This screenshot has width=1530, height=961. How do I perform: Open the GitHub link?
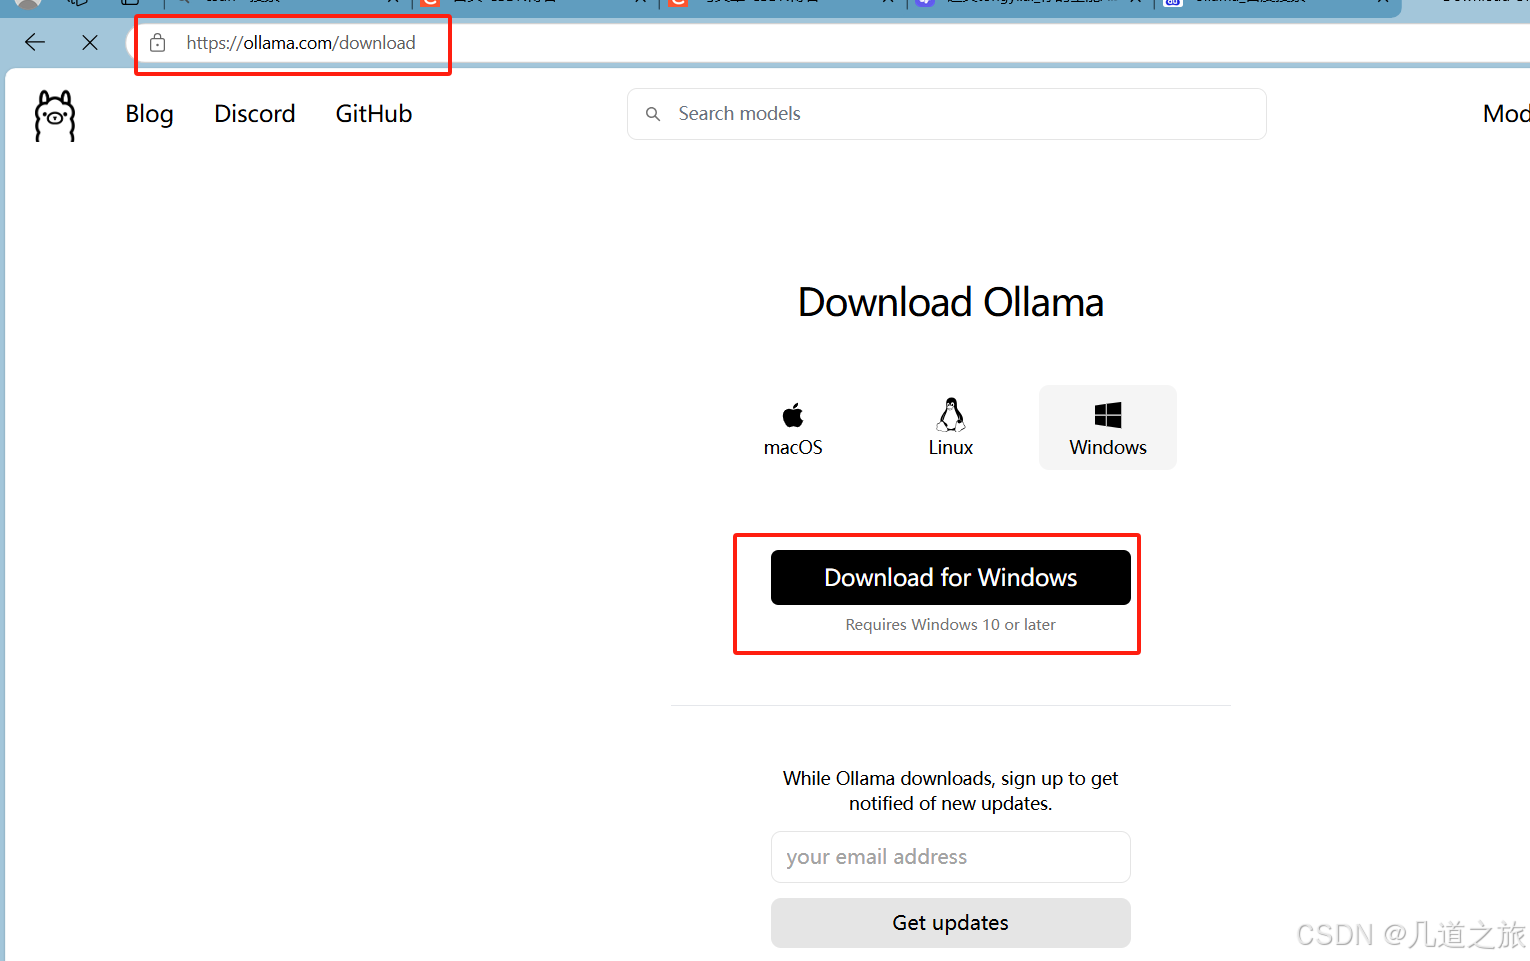[374, 114]
